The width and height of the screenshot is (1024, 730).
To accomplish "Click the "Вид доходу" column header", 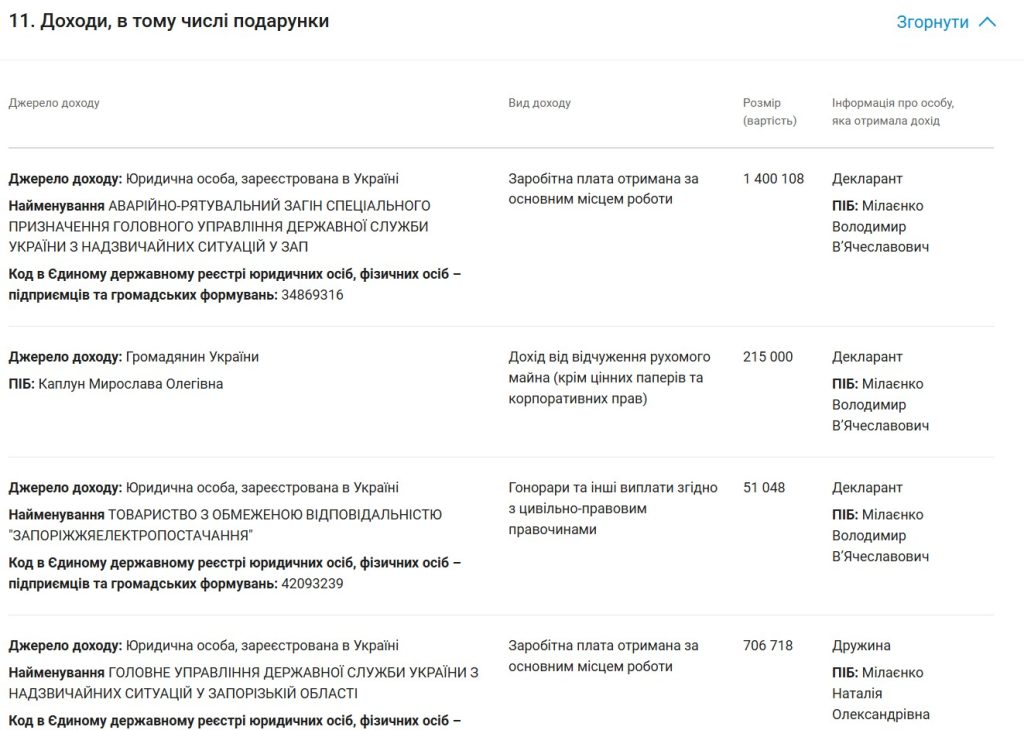I will (x=539, y=103).
